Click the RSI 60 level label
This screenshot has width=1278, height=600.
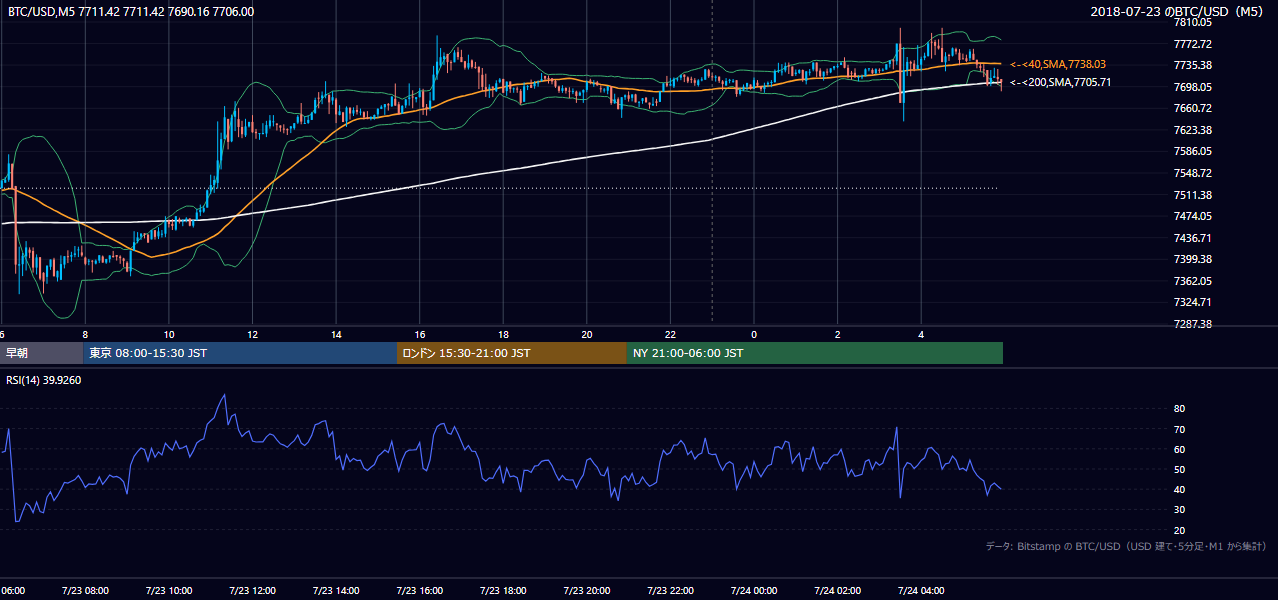tap(1179, 450)
